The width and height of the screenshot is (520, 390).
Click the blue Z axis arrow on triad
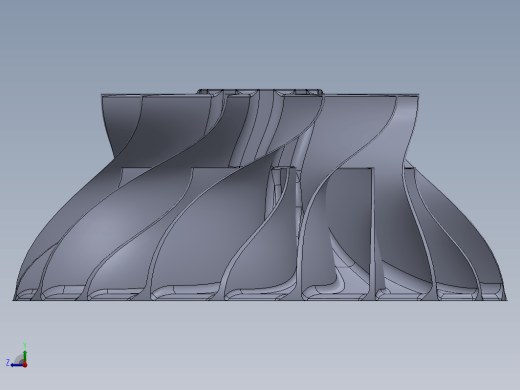point(17,365)
